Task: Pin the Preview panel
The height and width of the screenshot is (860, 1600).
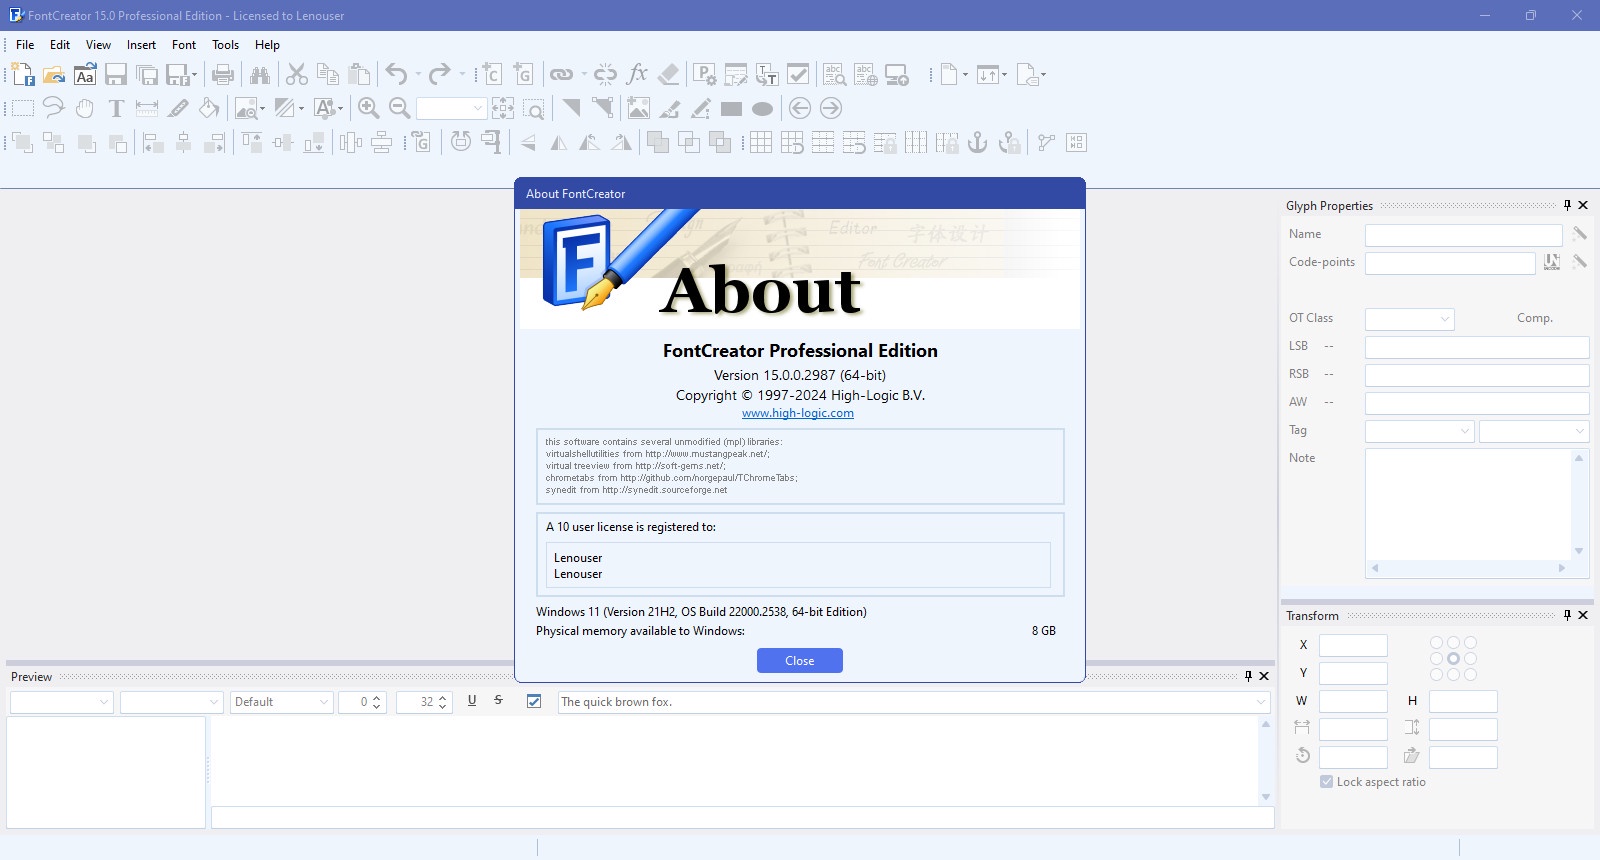Action: [x=1248, y=676]
